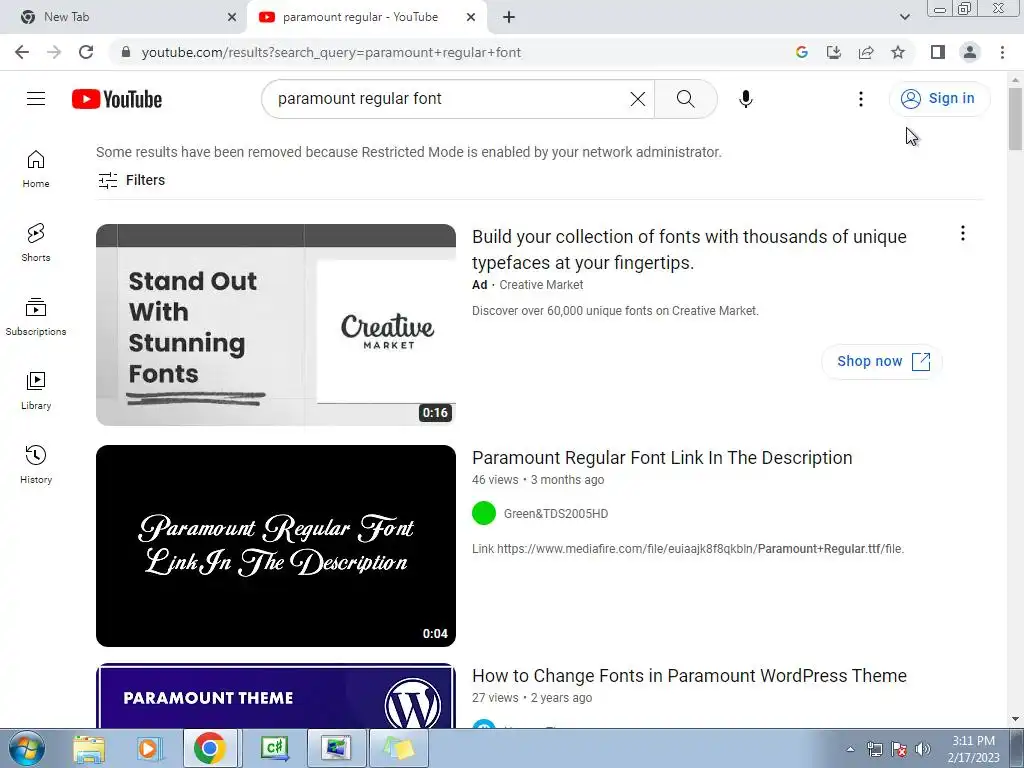Click the Sign in button
The height and width of the screenshot is (768, 1024).
(938, 99)
